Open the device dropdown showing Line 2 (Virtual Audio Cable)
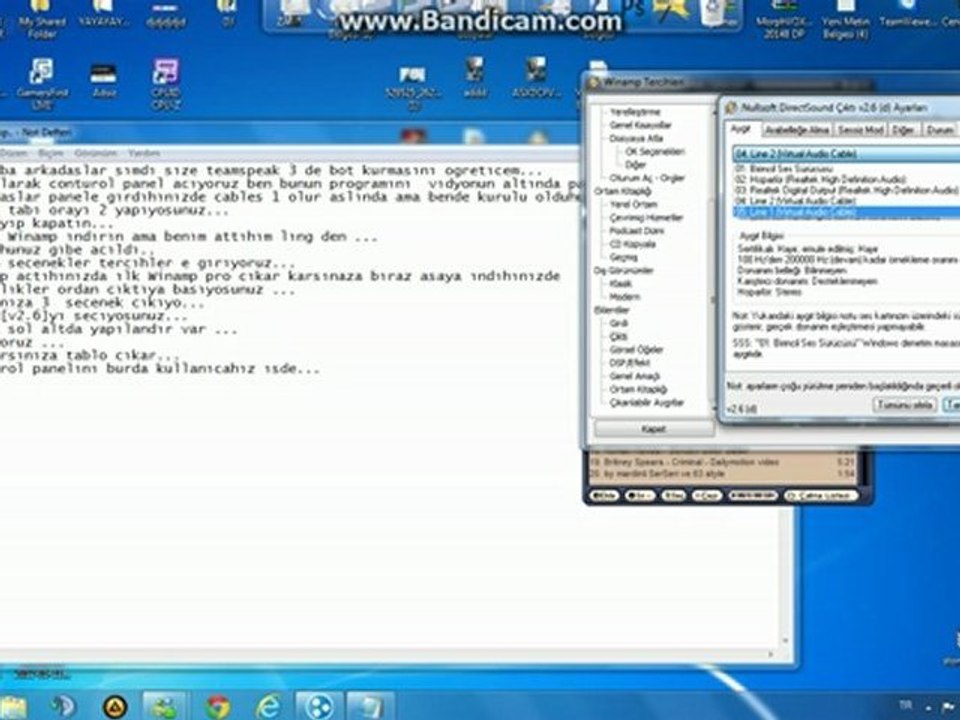This screenshot has height=720, width=960. tap(846, 154)
